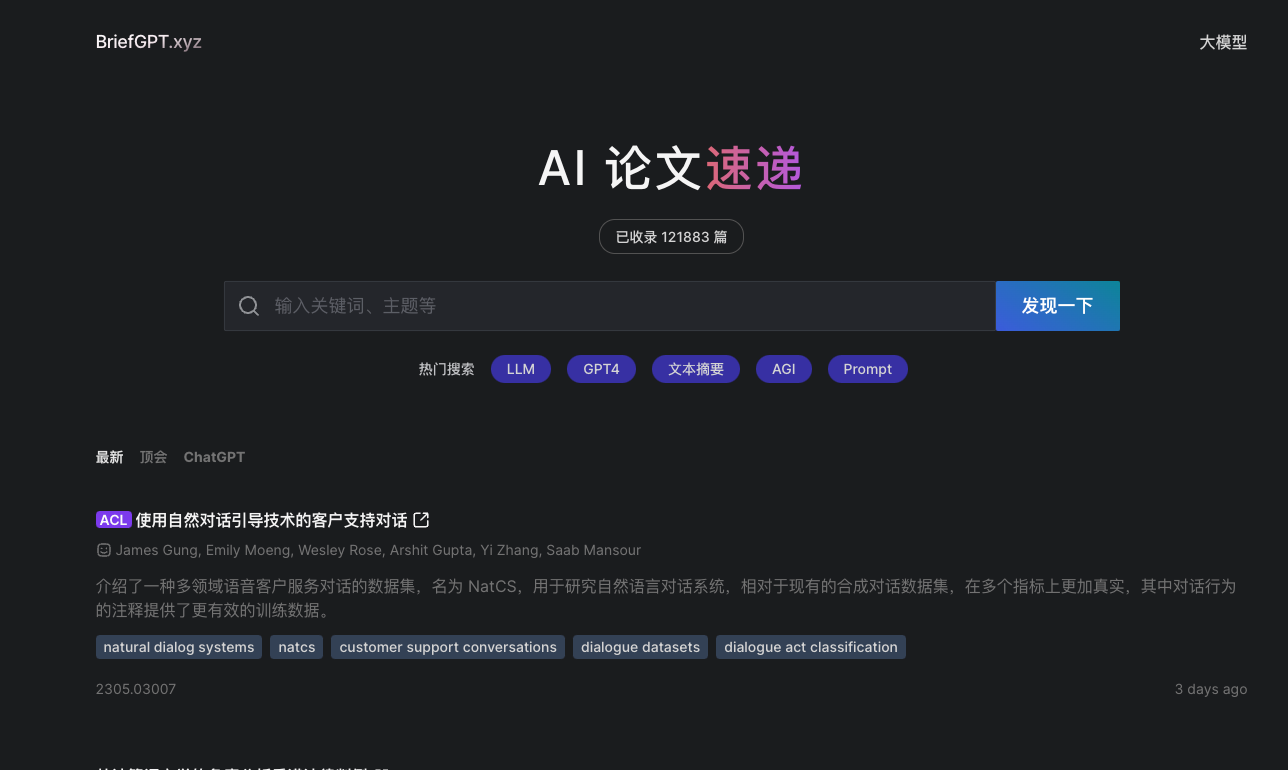Open the 大模型 menu item
Image resolution: width=1288 pixels, height=770 pixels.
pos(1223,42)
